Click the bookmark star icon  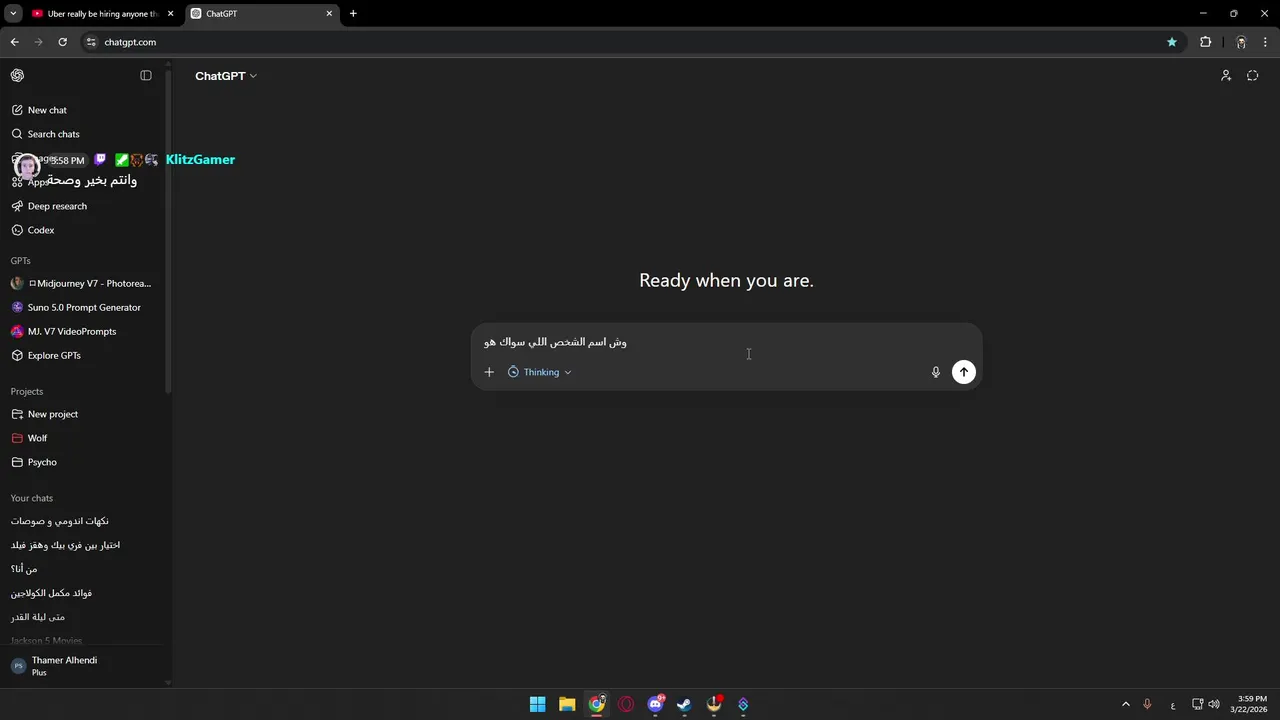1172,42
